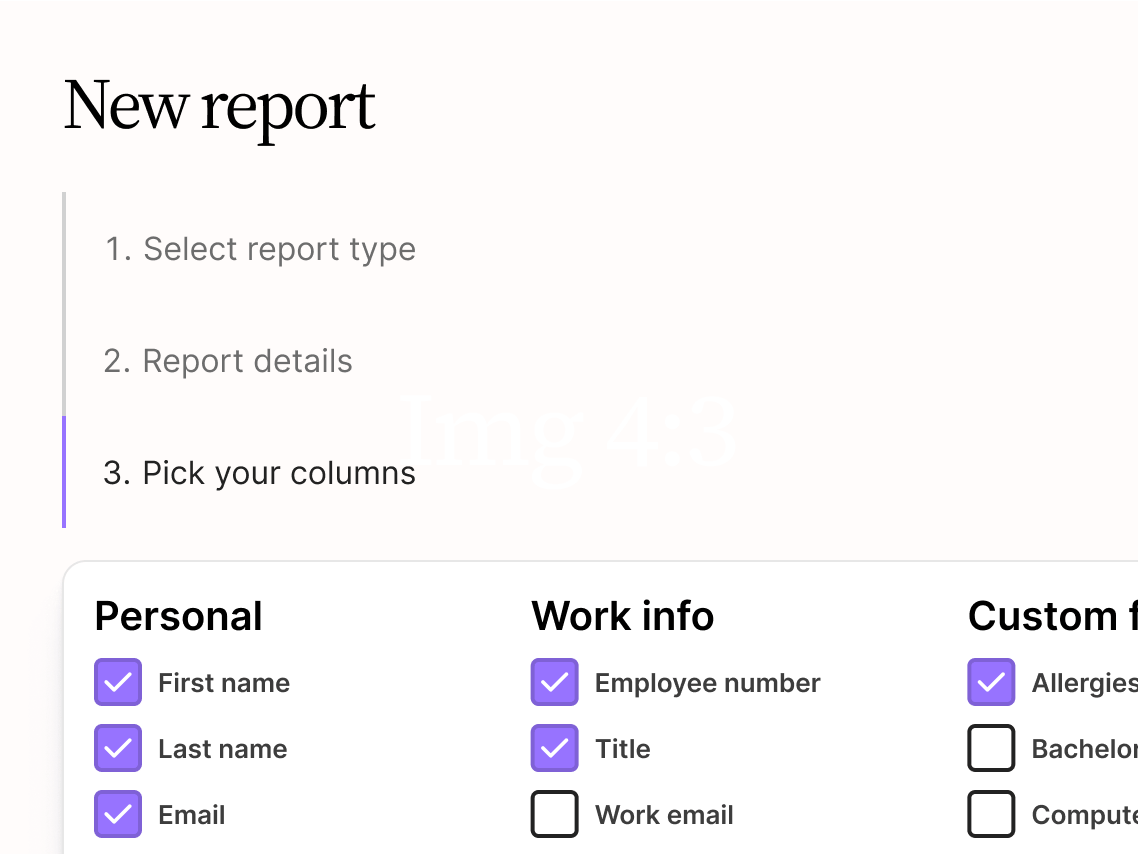
Task: Click the 'Last name' text label
Action: pyautogui.click(x=222, y=749)
